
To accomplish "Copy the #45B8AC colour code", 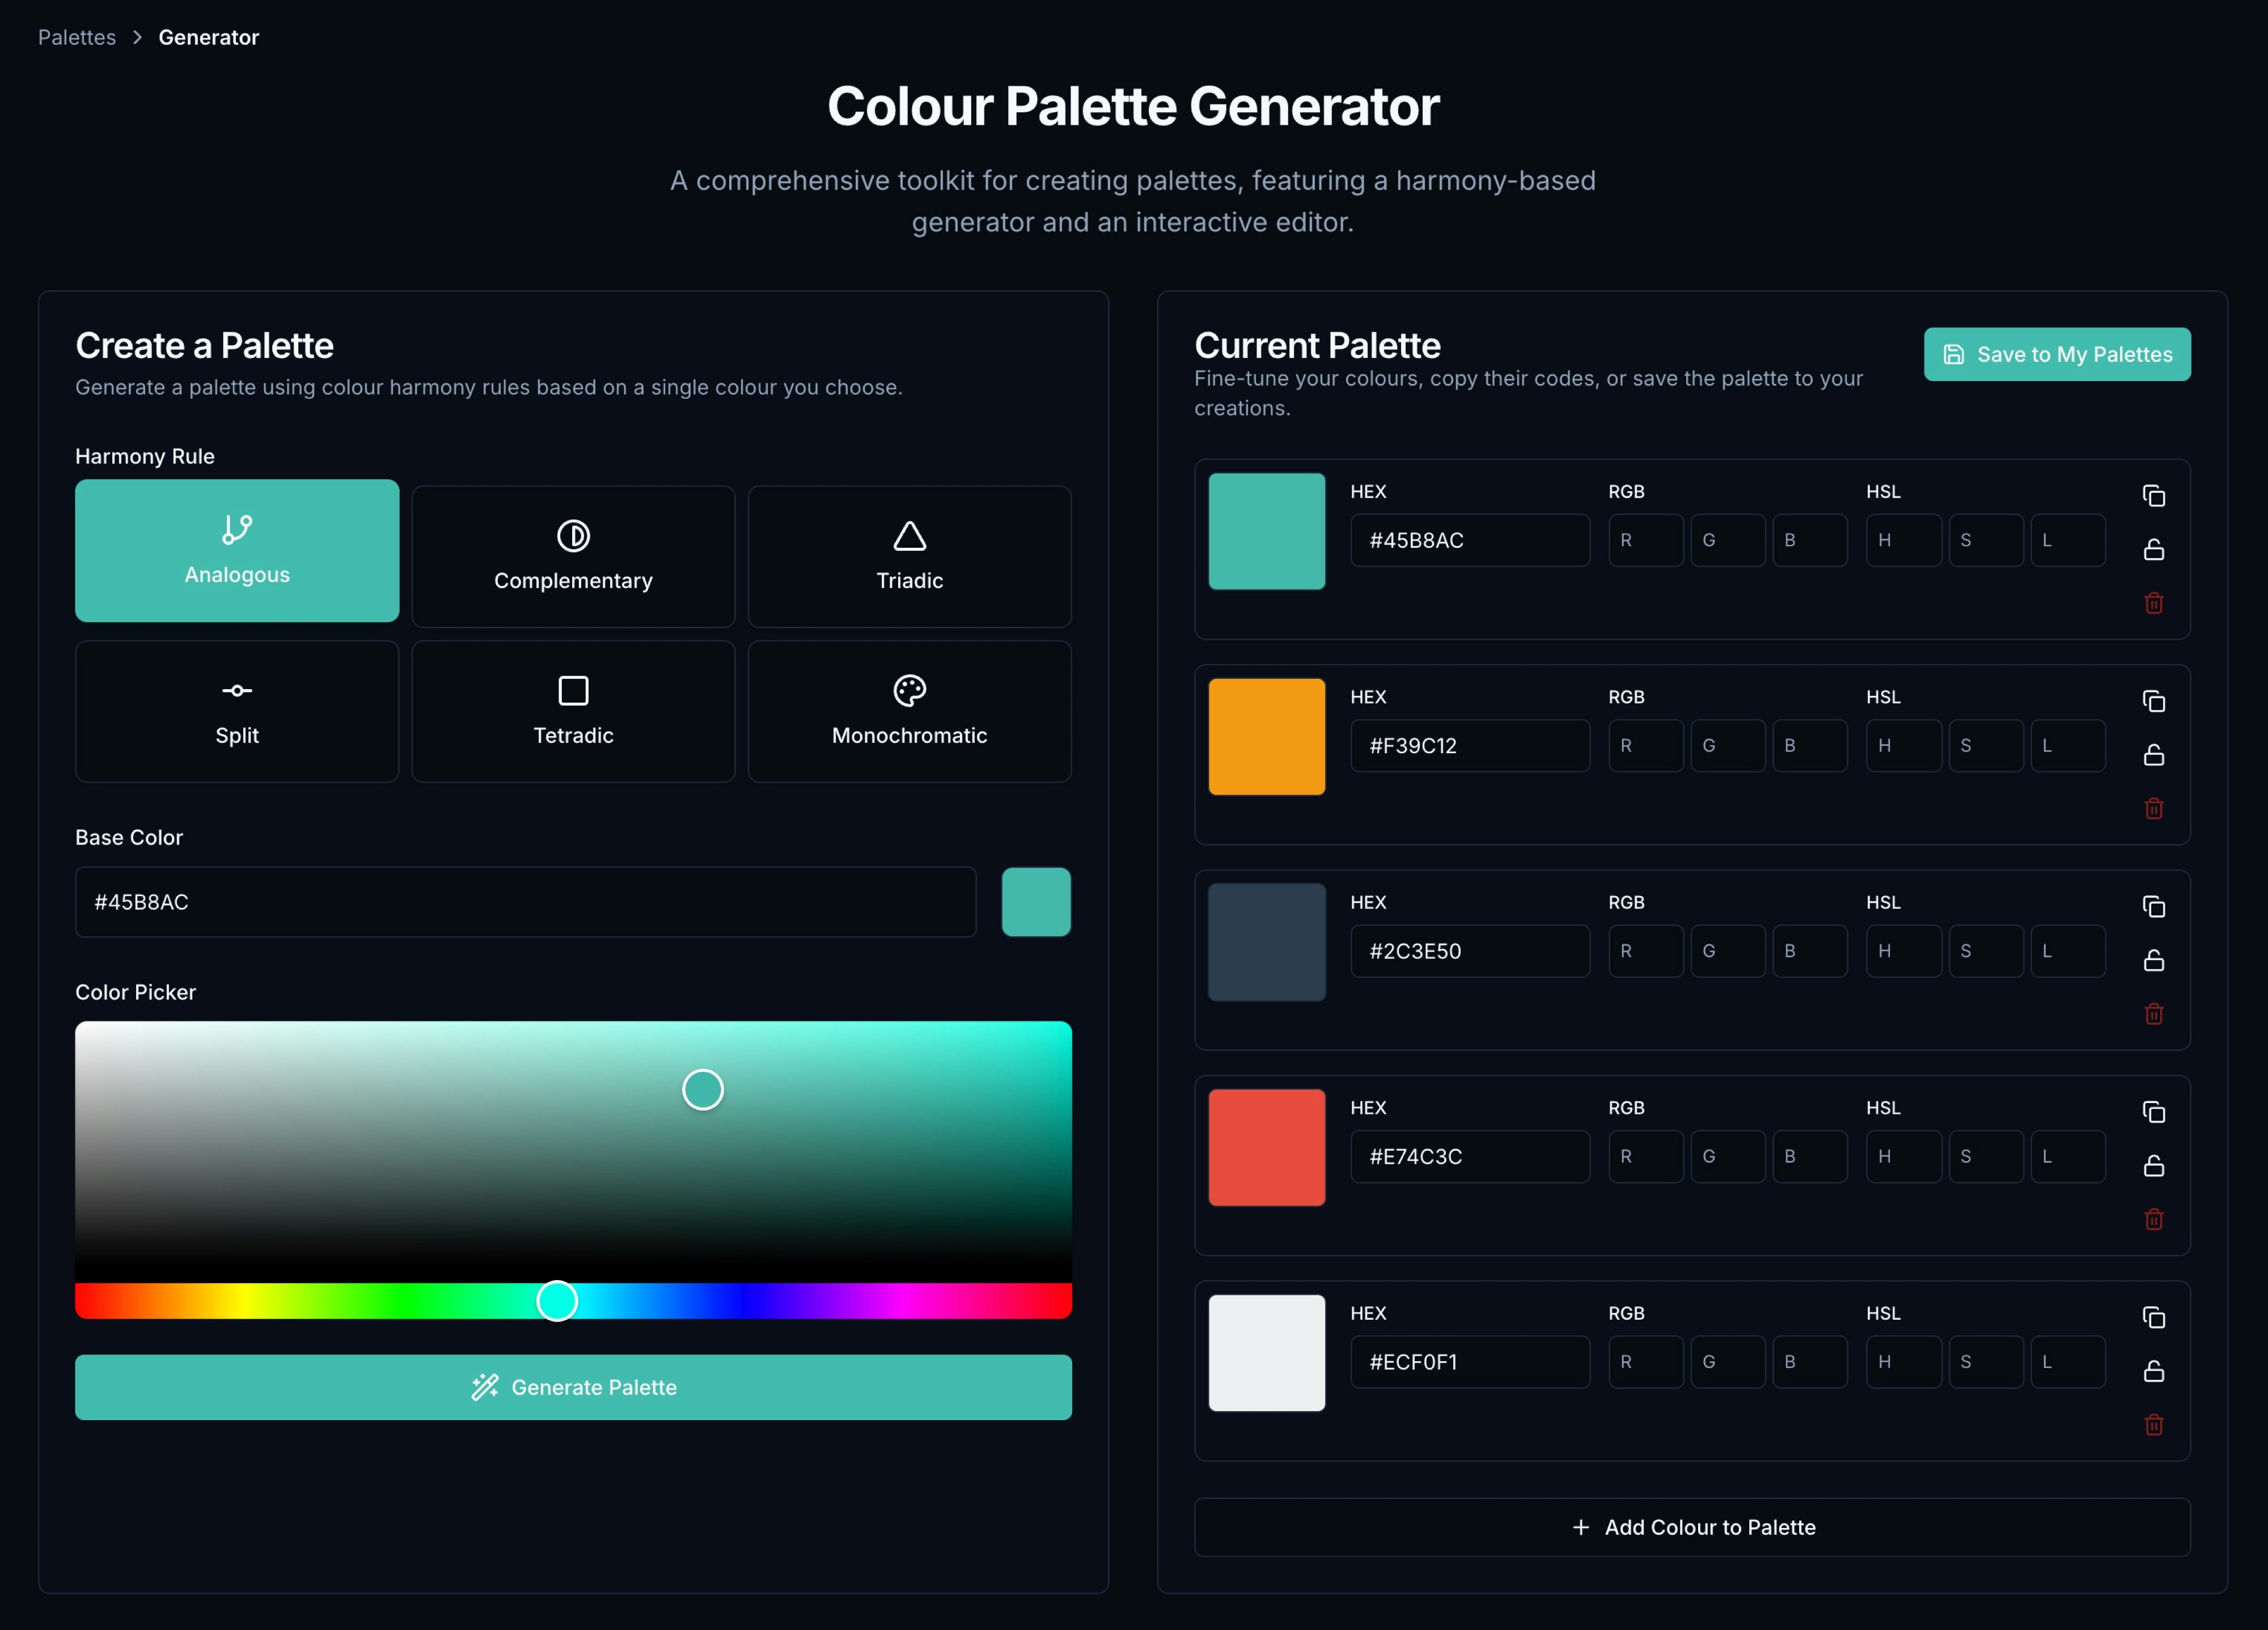I will [2153, 496].
